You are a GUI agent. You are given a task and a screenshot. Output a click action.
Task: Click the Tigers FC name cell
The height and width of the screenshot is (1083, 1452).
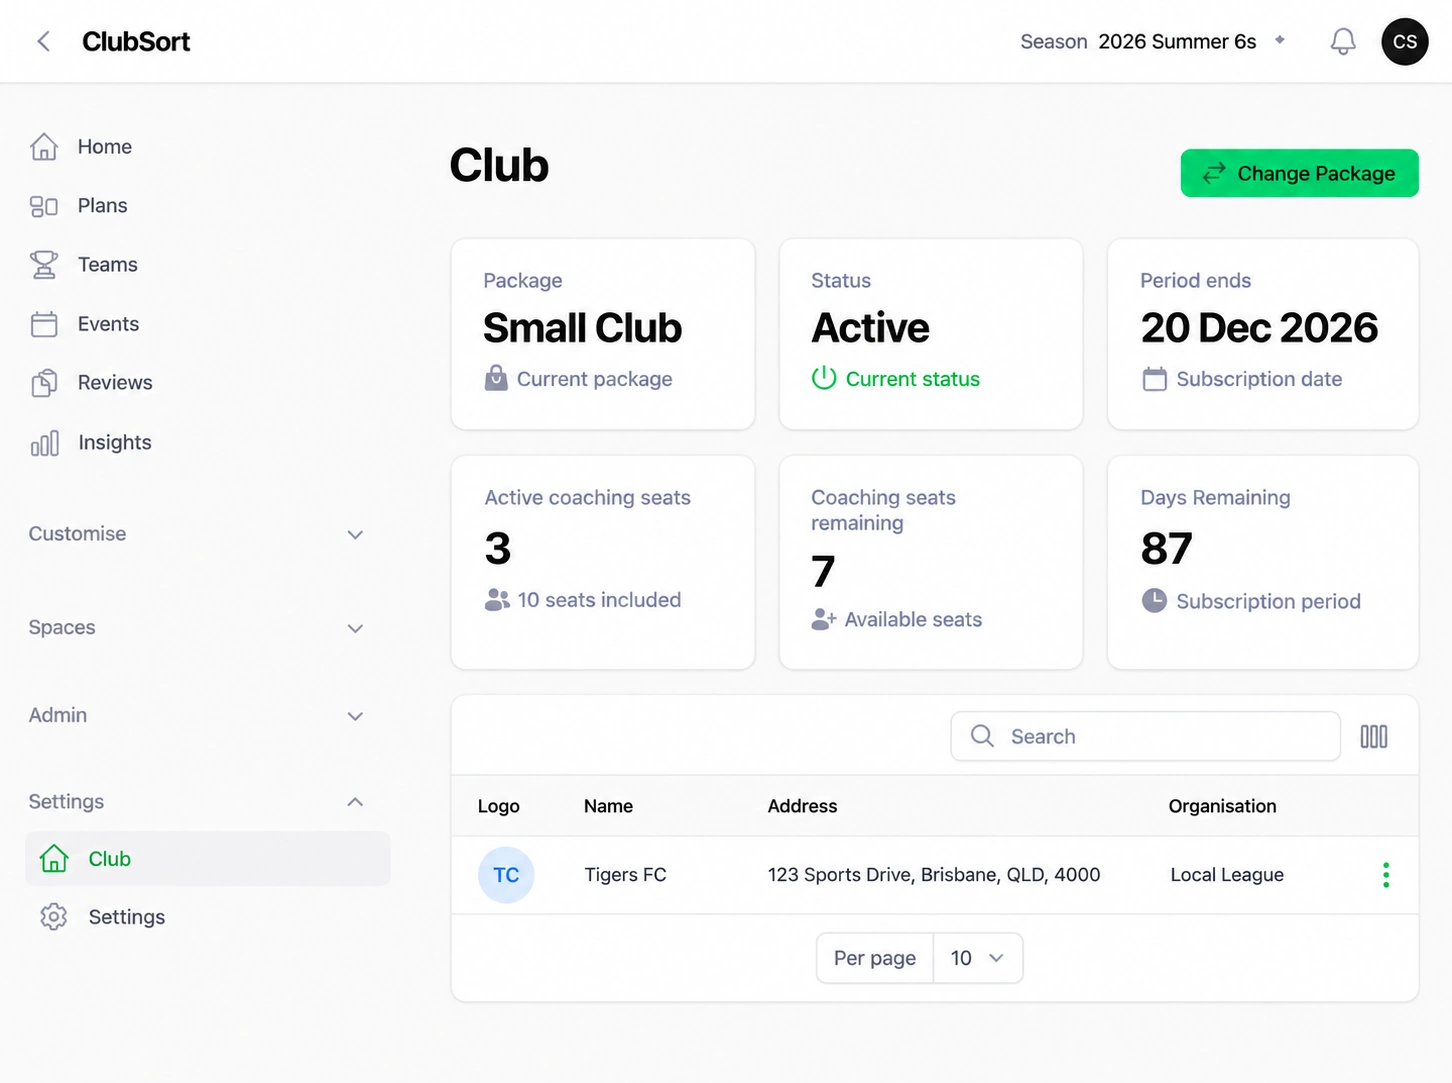pos(625,875)
